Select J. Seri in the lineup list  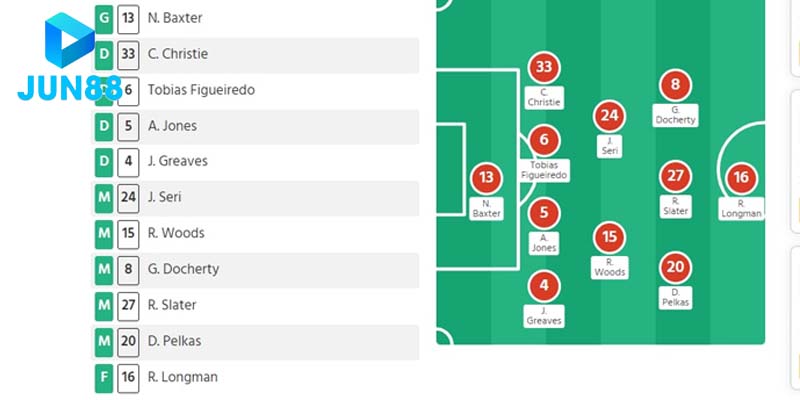[x=164, y=197]
